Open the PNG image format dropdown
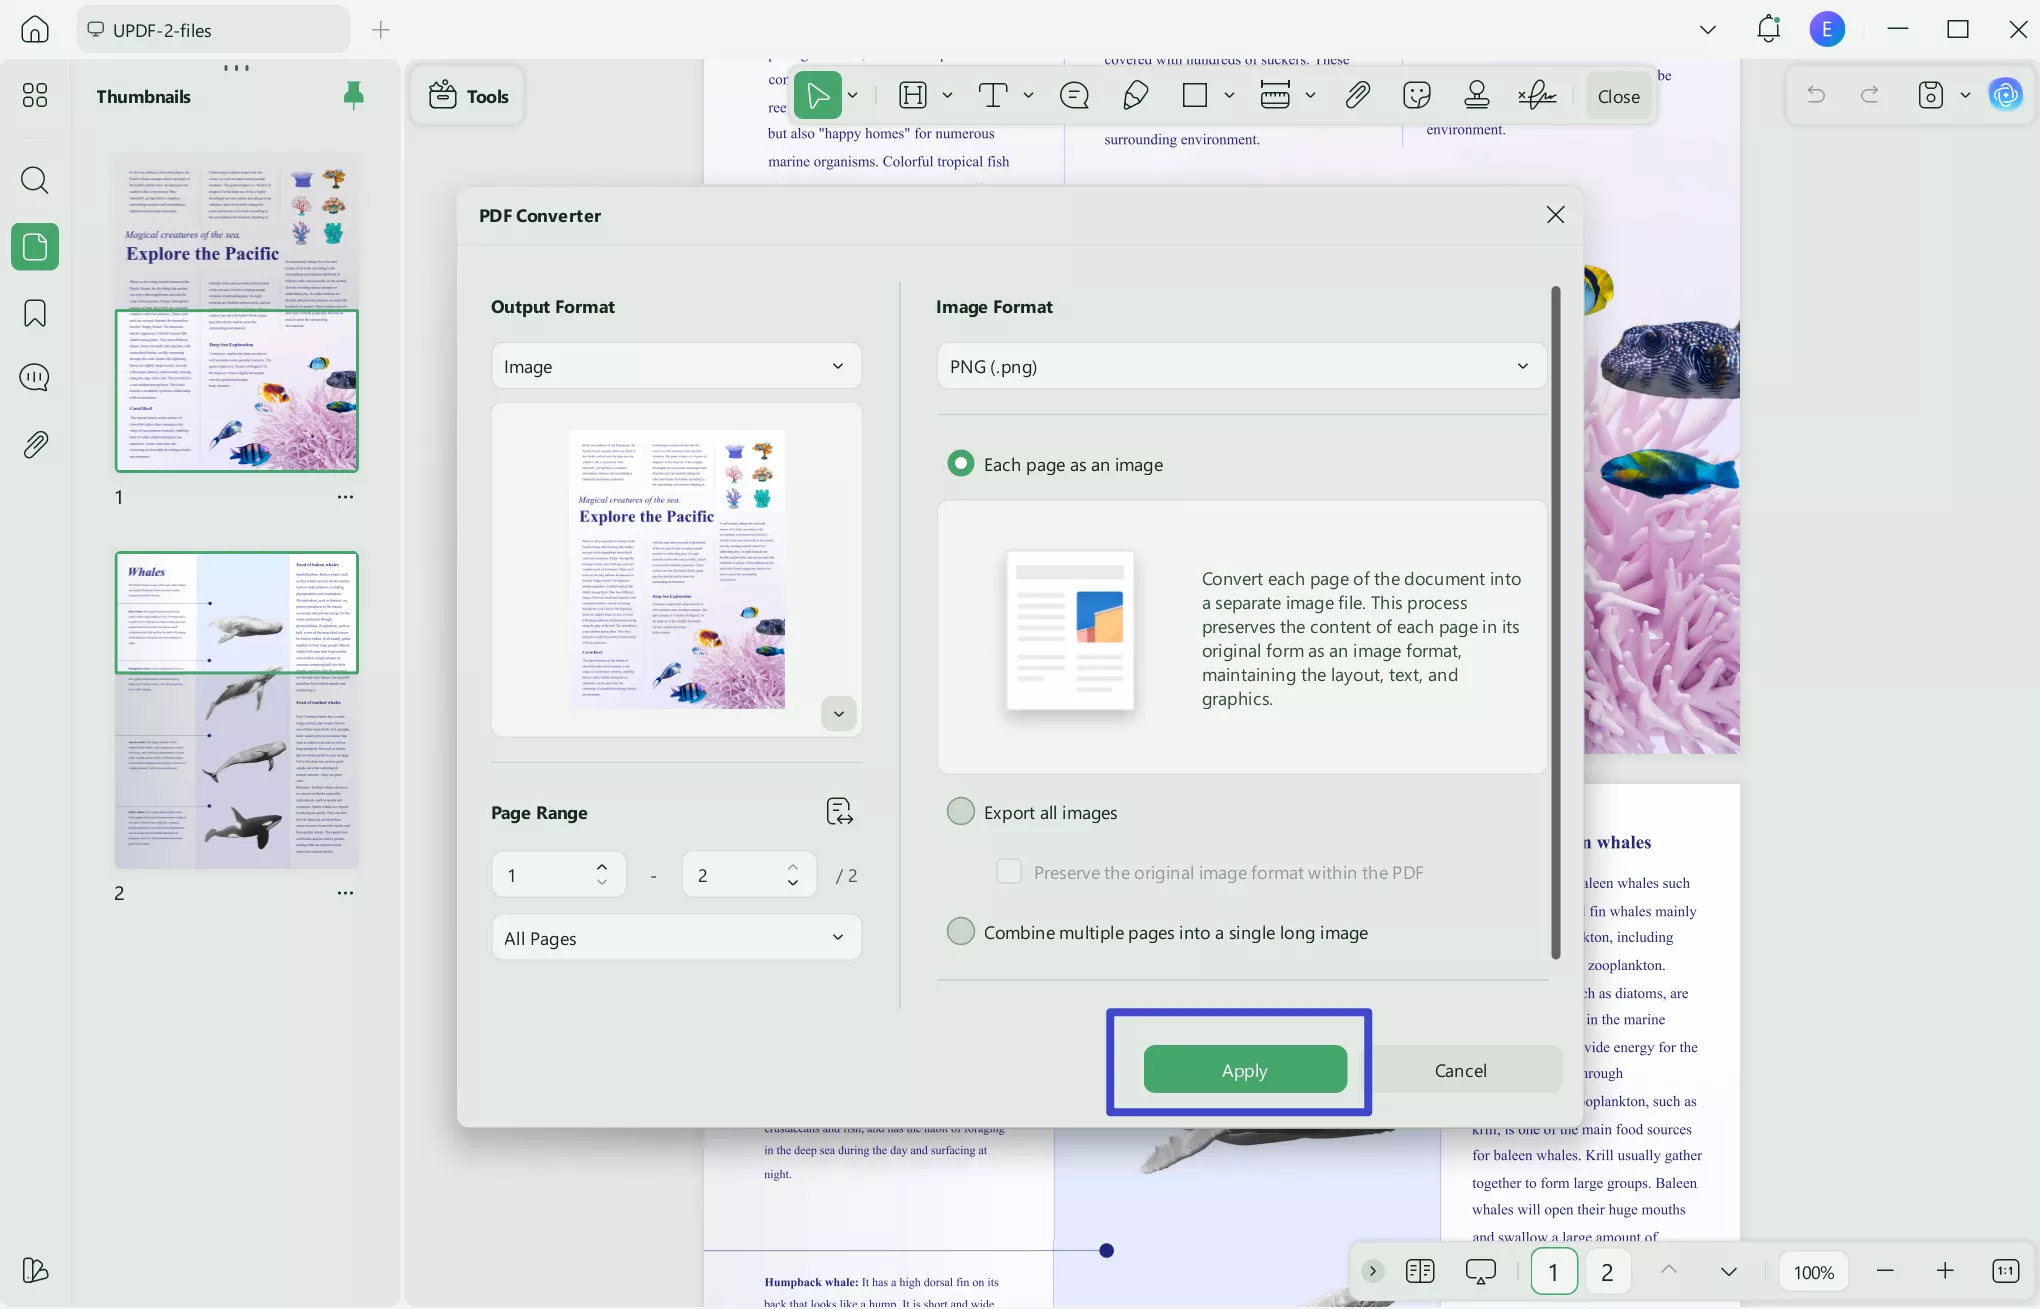The height and width of the screenshot is (1309, 2040). [x=1238, y=366]
